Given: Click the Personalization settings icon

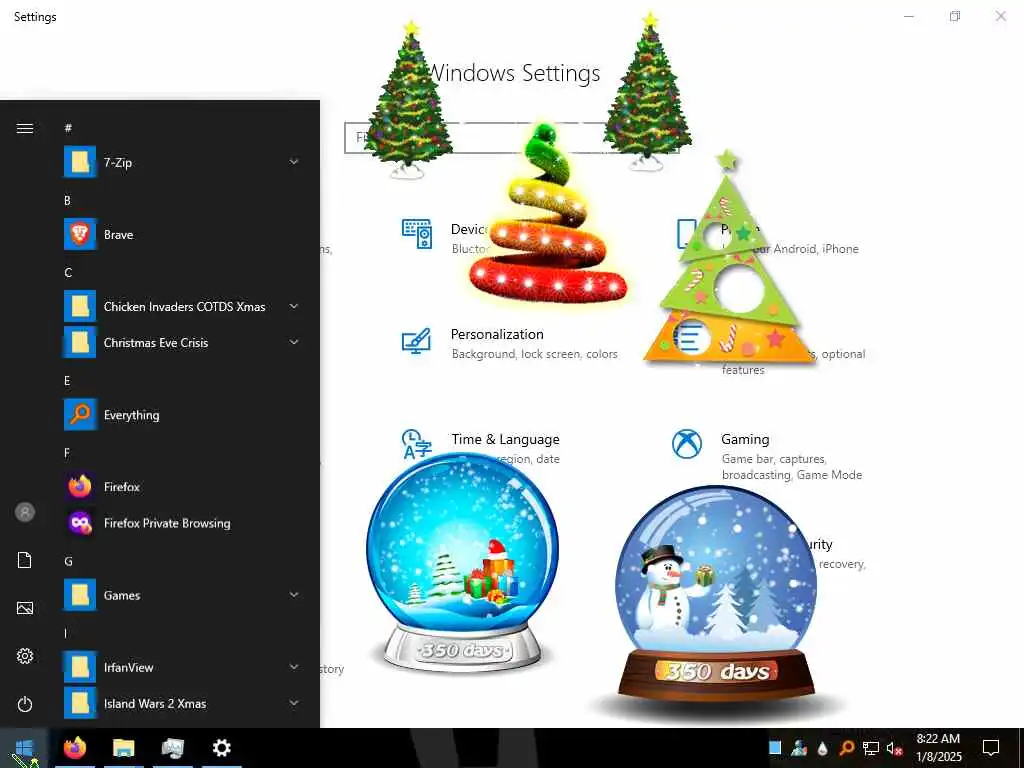Looking at the screenshot, I should [417, 341].
